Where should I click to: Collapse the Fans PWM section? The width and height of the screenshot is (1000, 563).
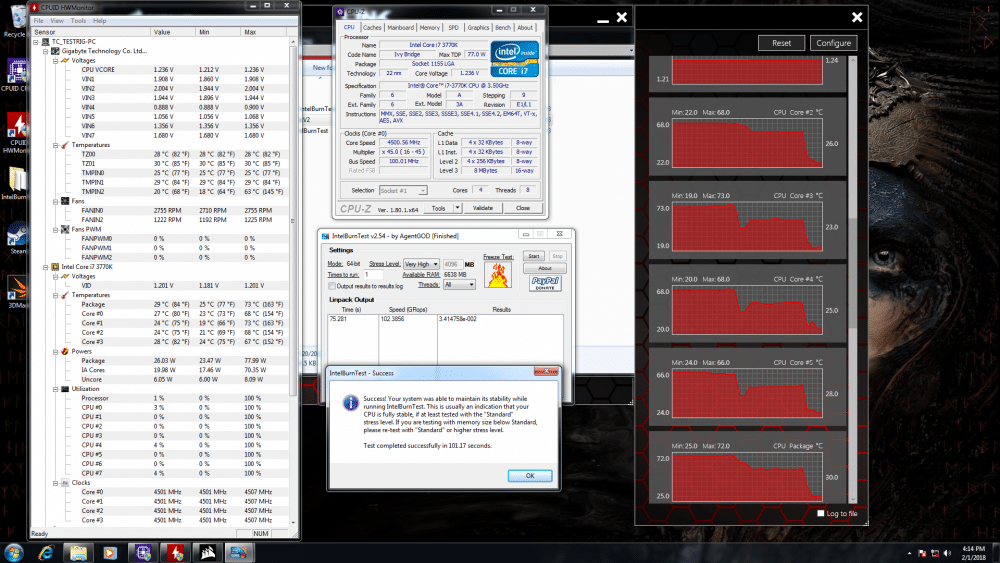point(55,230)
